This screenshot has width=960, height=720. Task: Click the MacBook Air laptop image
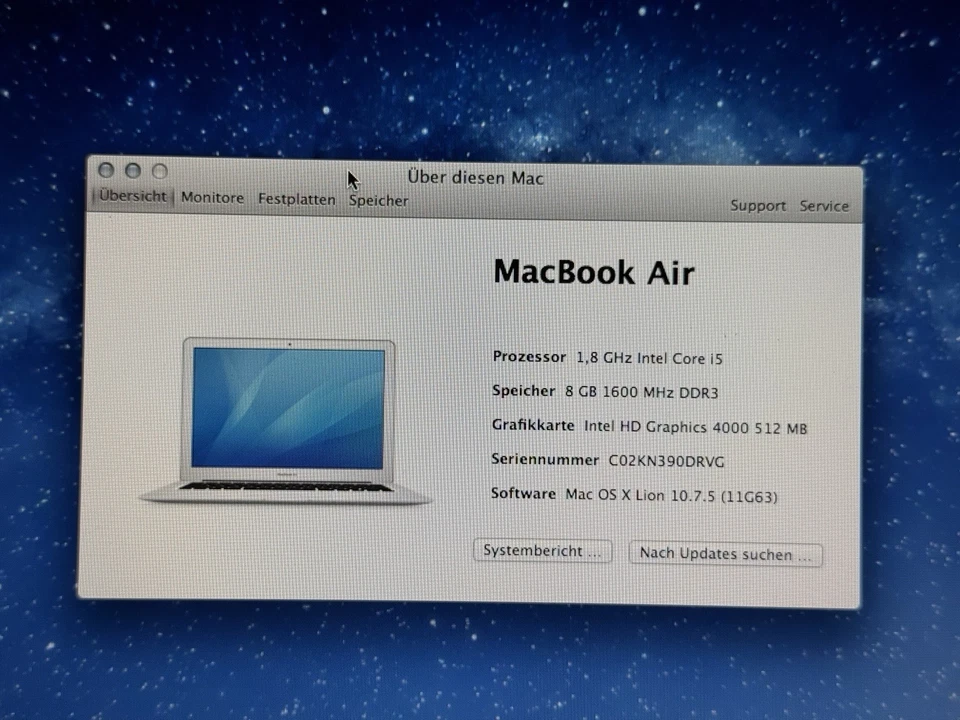pyautogui.click(x=286, y=421)
